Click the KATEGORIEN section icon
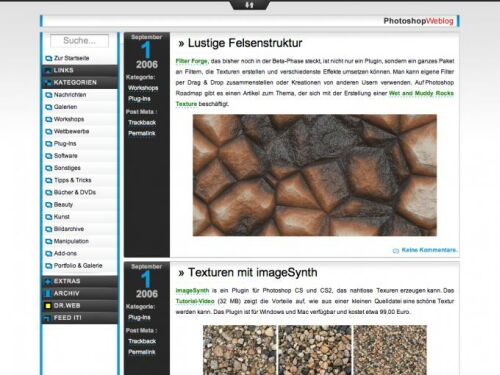The height and width of the screenshot is (375, 500). pos(48,83)
